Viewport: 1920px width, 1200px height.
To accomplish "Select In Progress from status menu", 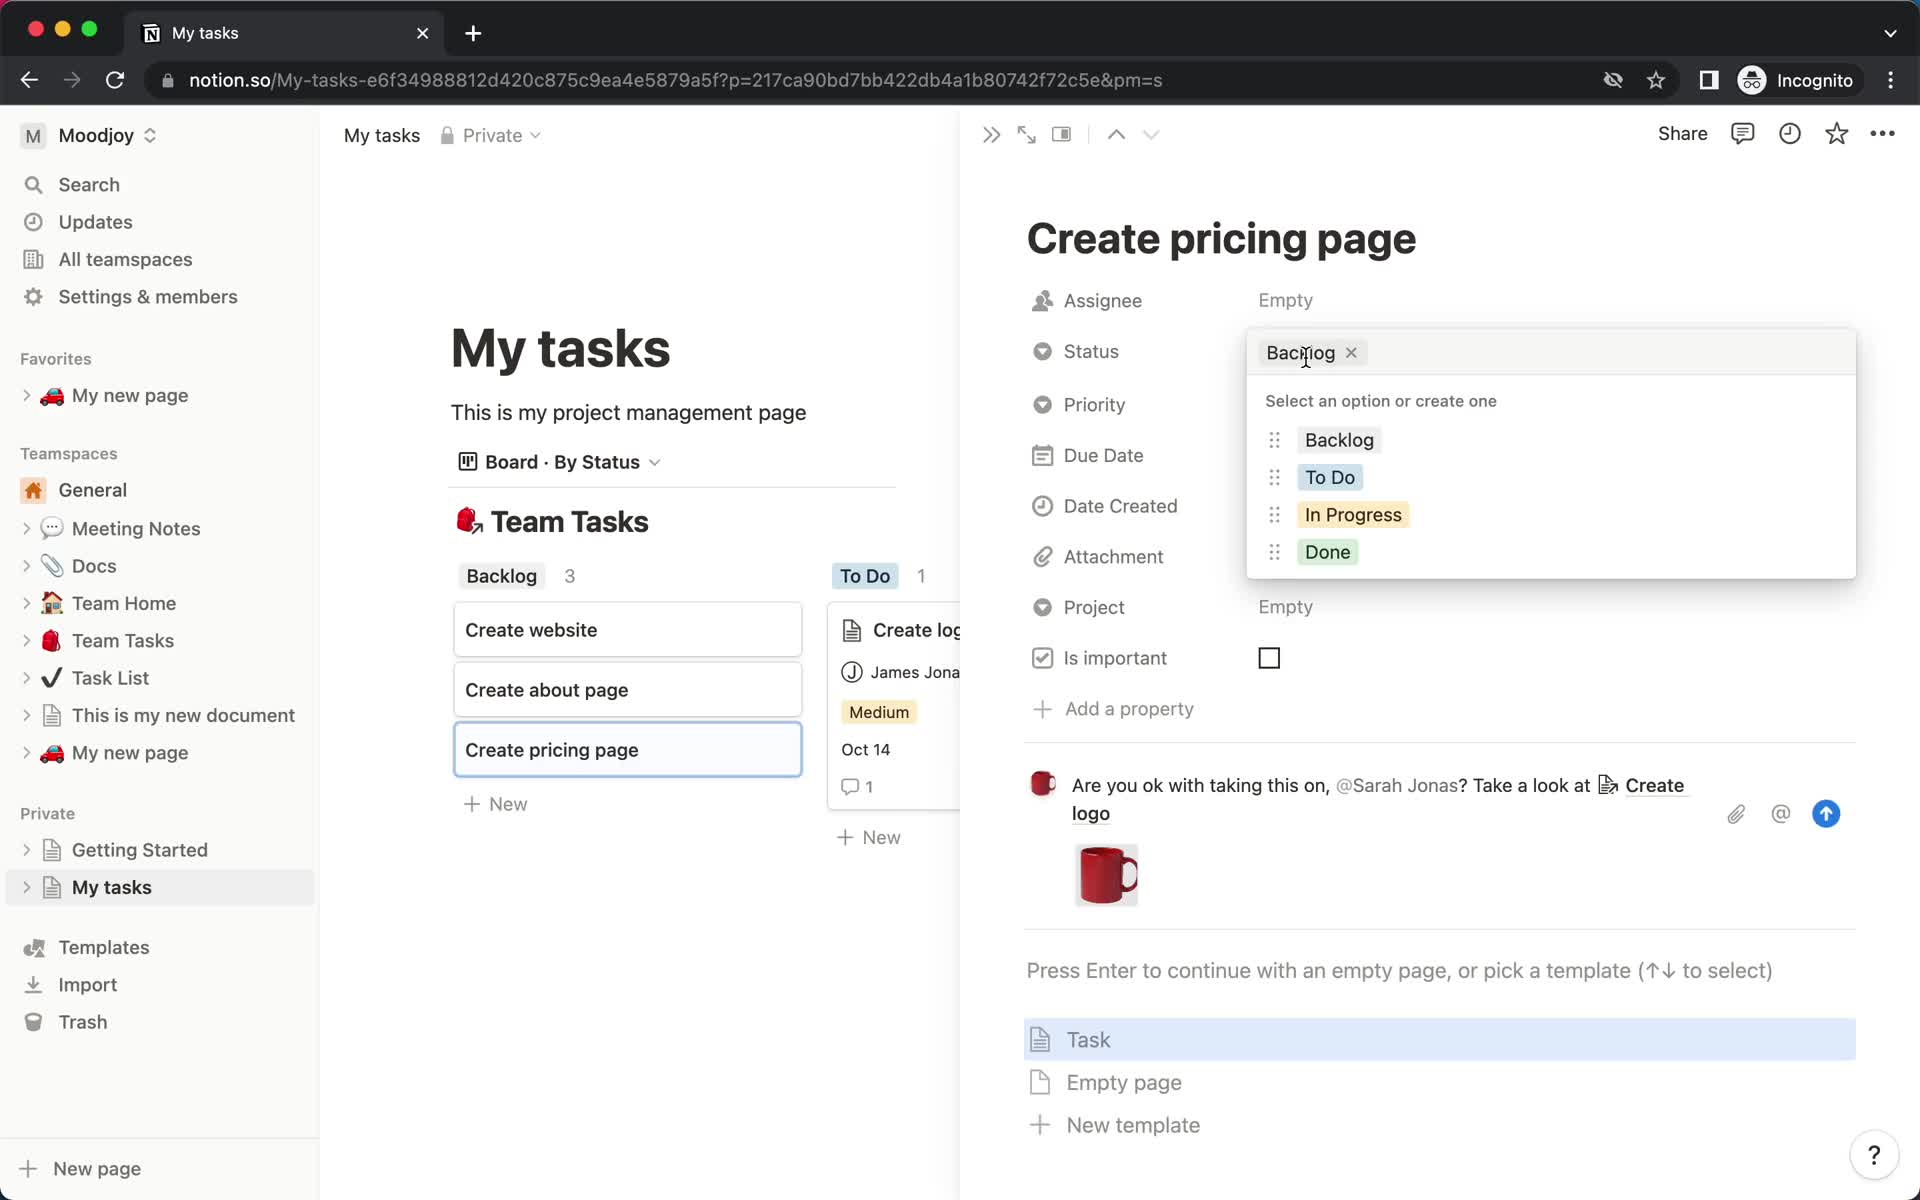I will pos(1353,513).
